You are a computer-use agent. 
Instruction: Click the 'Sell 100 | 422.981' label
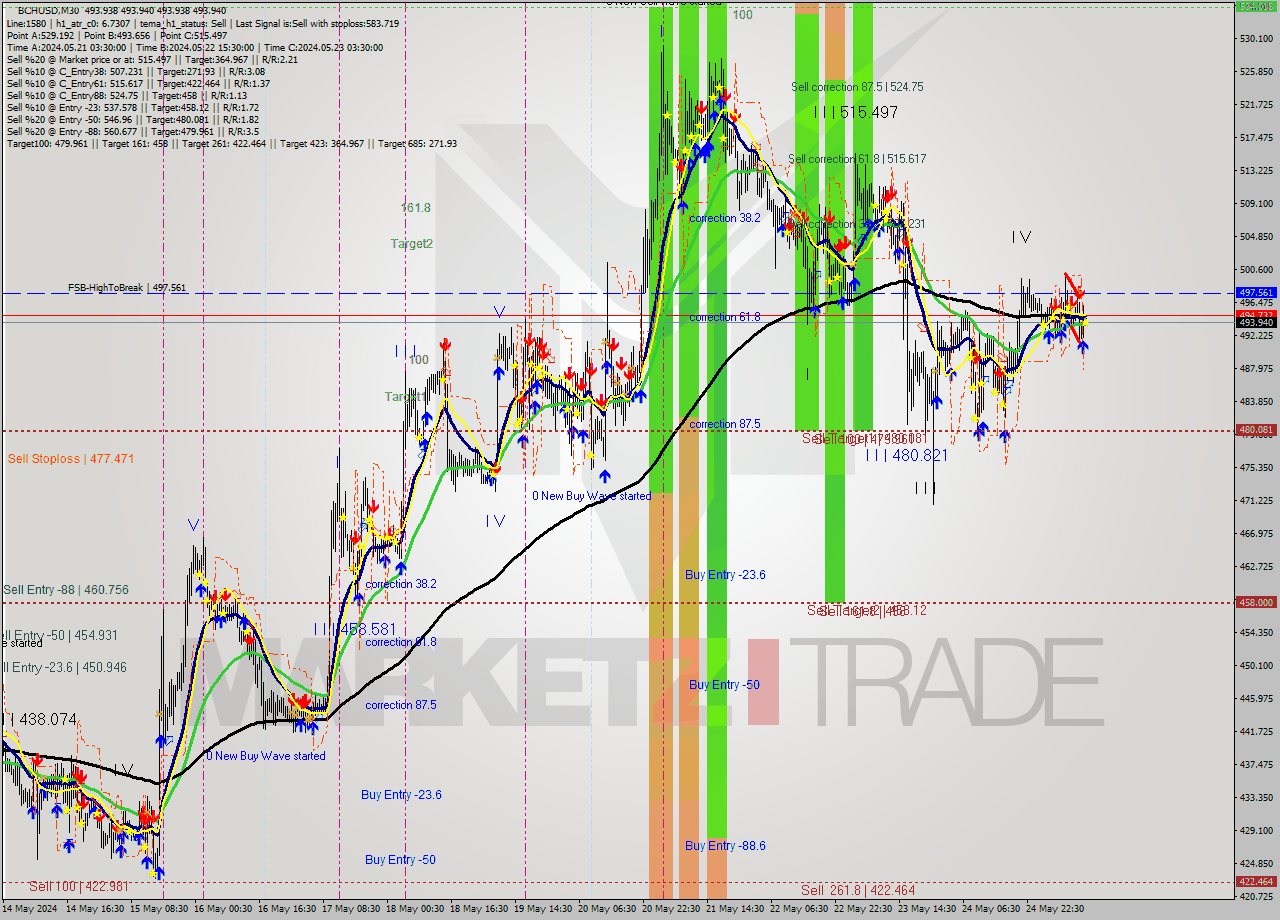[x=79, y=886]
